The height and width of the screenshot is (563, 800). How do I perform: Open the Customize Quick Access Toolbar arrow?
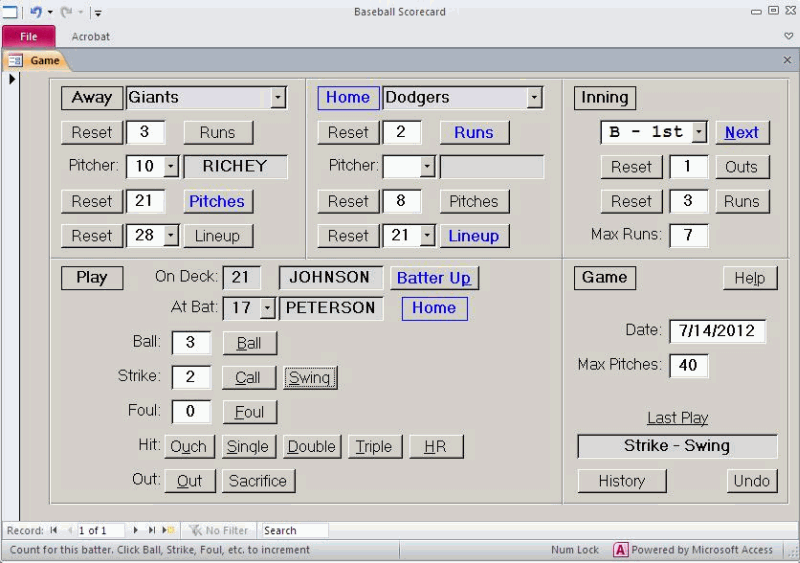coord(98,13)
